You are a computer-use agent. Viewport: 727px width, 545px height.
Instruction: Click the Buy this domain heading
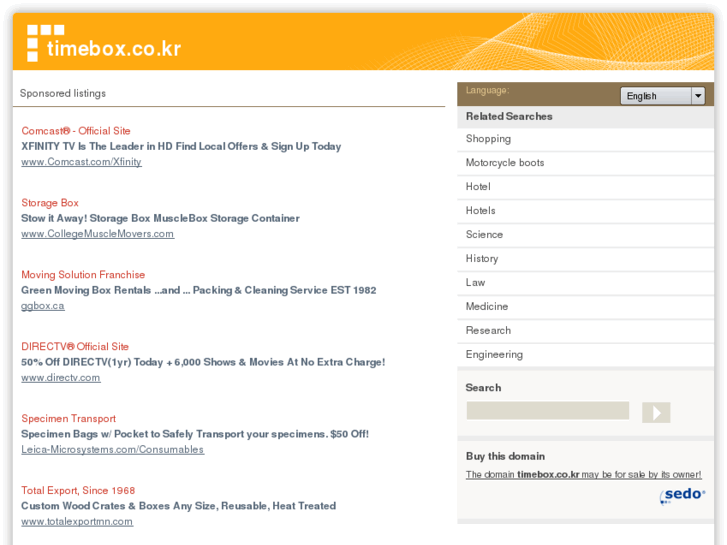click(505, 456)
